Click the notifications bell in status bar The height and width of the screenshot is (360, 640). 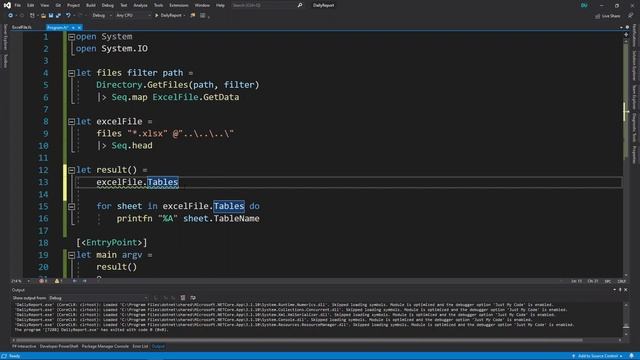pyautogui.click(x=632, y=356)
